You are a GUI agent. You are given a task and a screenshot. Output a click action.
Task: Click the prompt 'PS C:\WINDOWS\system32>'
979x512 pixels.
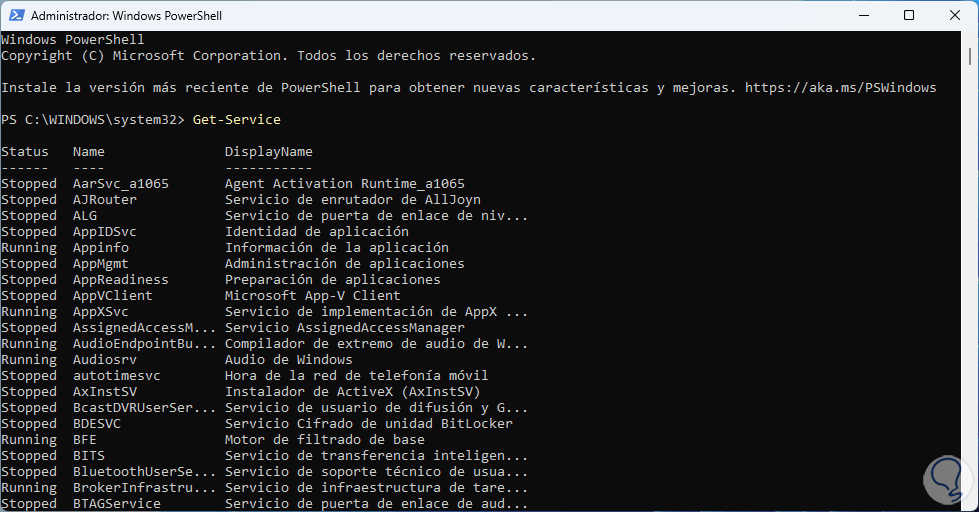(x=93, y=119)
